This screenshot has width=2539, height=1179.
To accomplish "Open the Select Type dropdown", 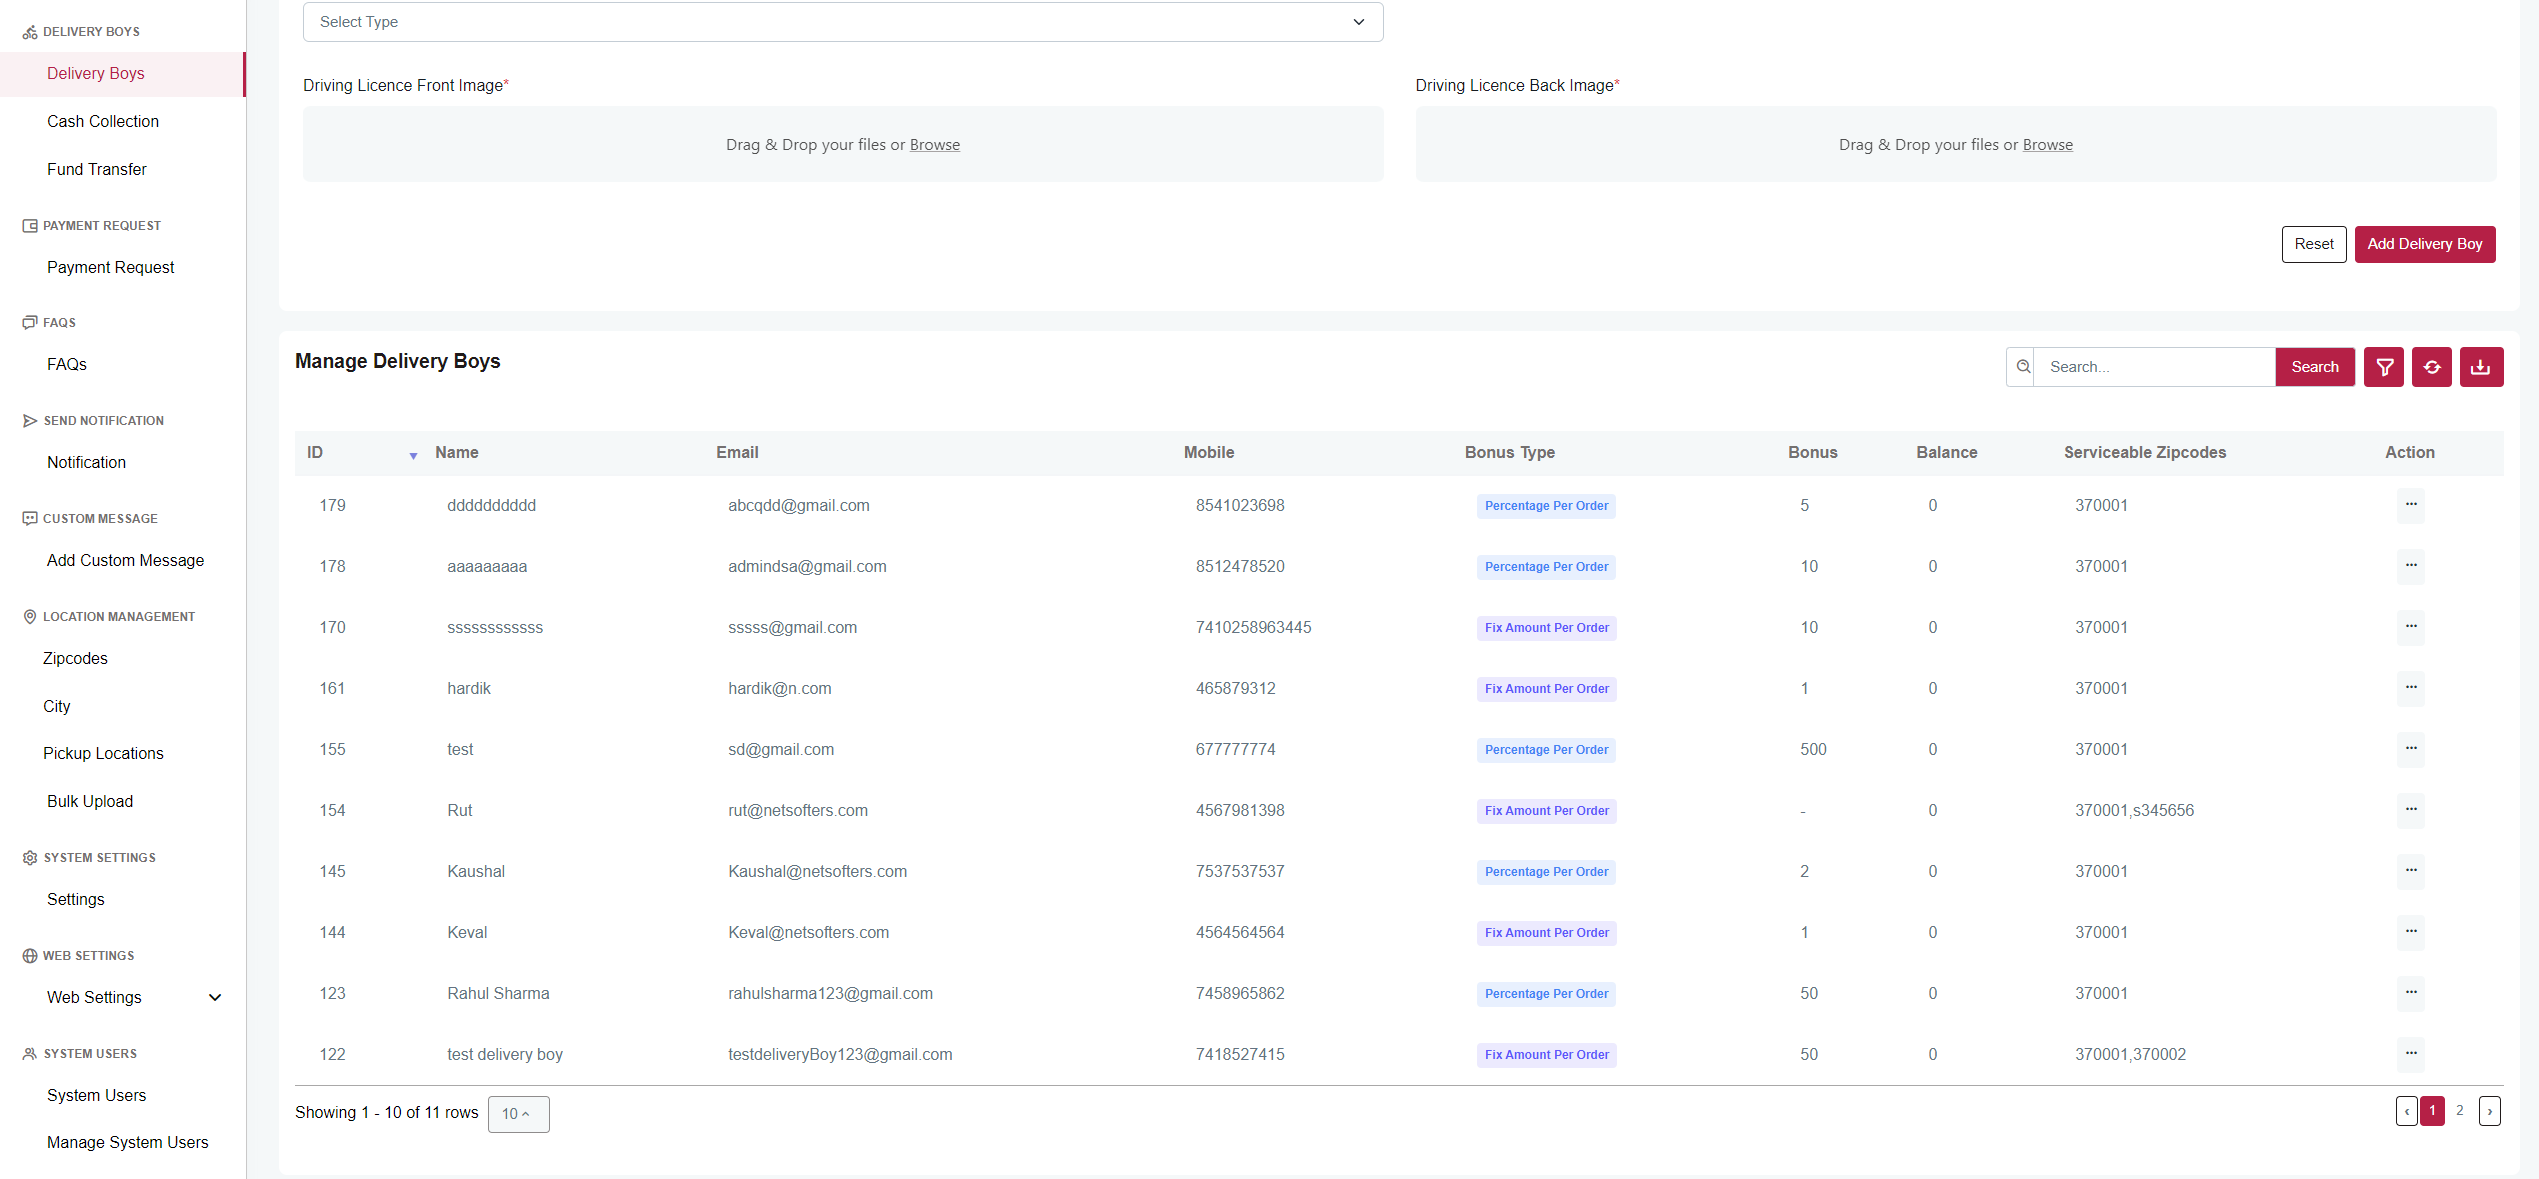I will (842, 22).
